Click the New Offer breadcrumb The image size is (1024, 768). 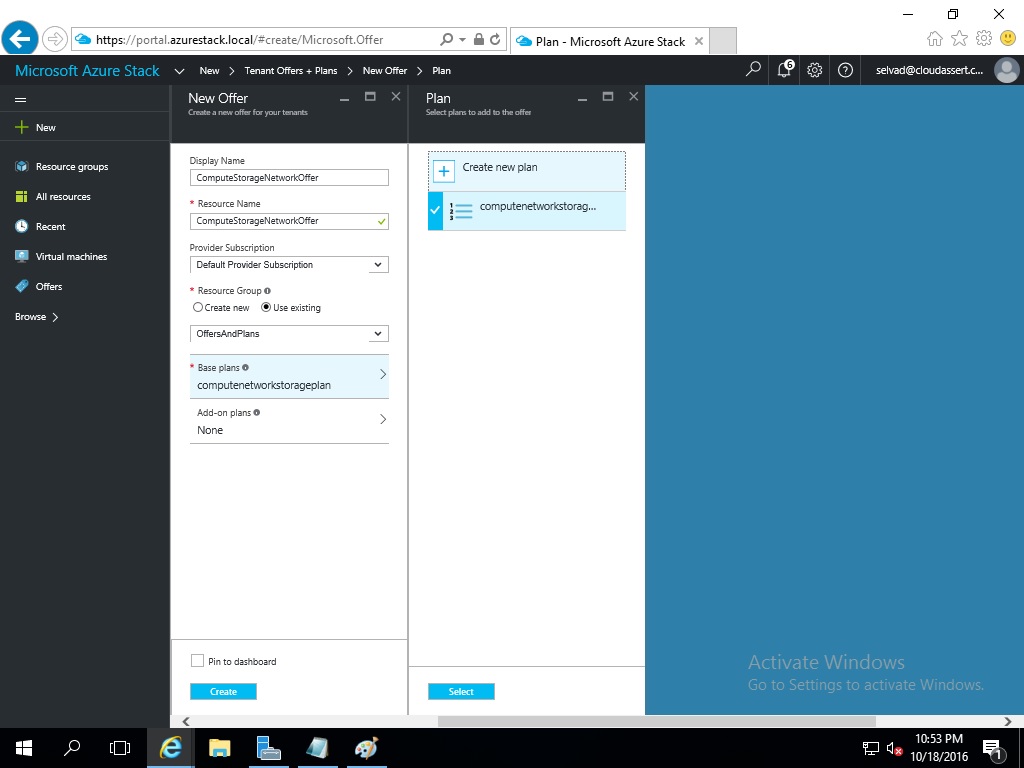[385, 71]
